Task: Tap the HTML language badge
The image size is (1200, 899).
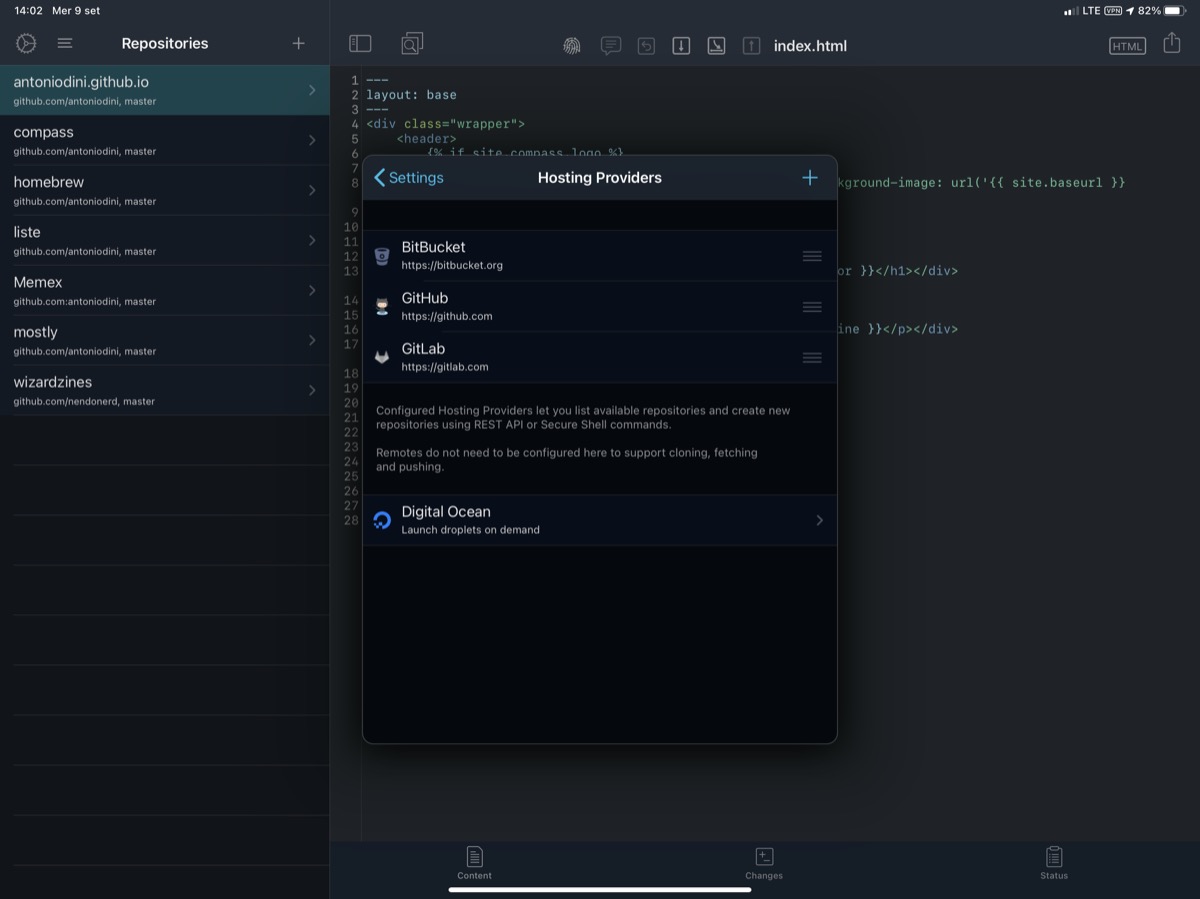Action: click(1127, 46)
